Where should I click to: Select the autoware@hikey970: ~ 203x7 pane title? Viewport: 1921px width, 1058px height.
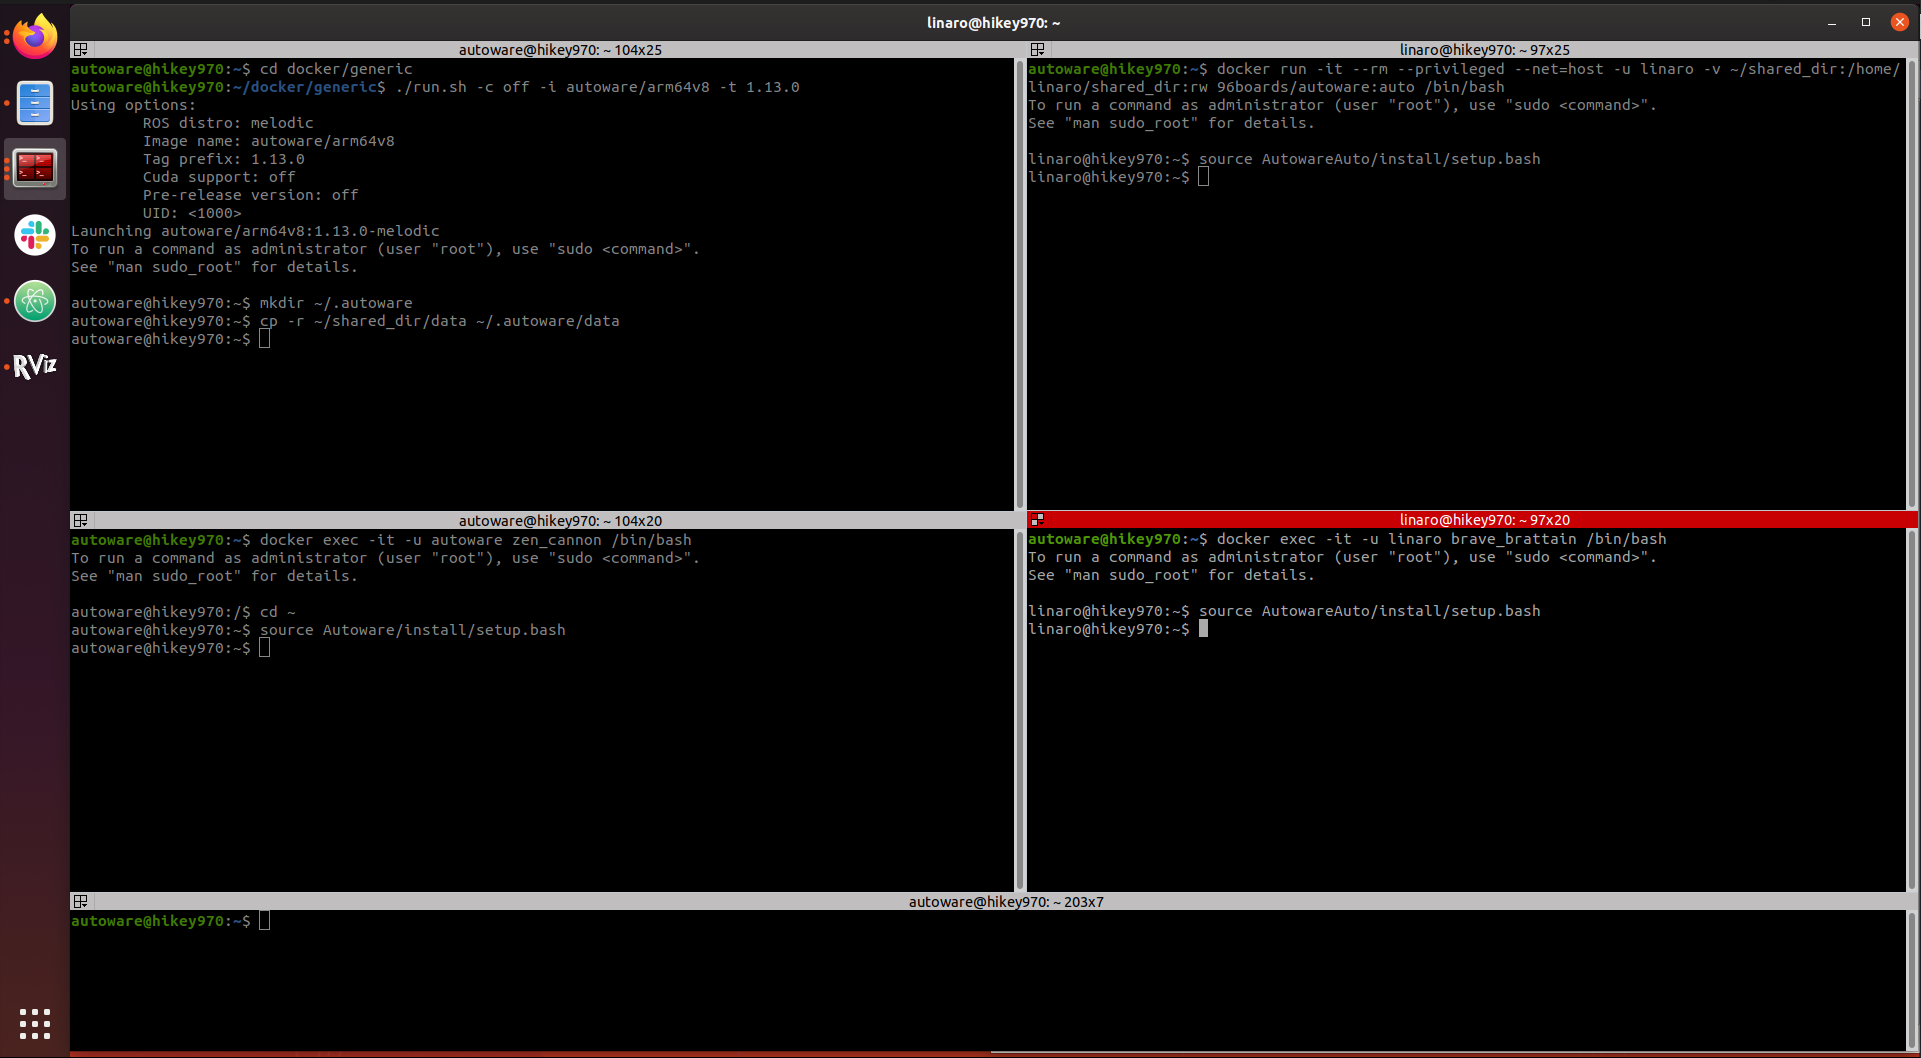click(x=1006, y=902)
